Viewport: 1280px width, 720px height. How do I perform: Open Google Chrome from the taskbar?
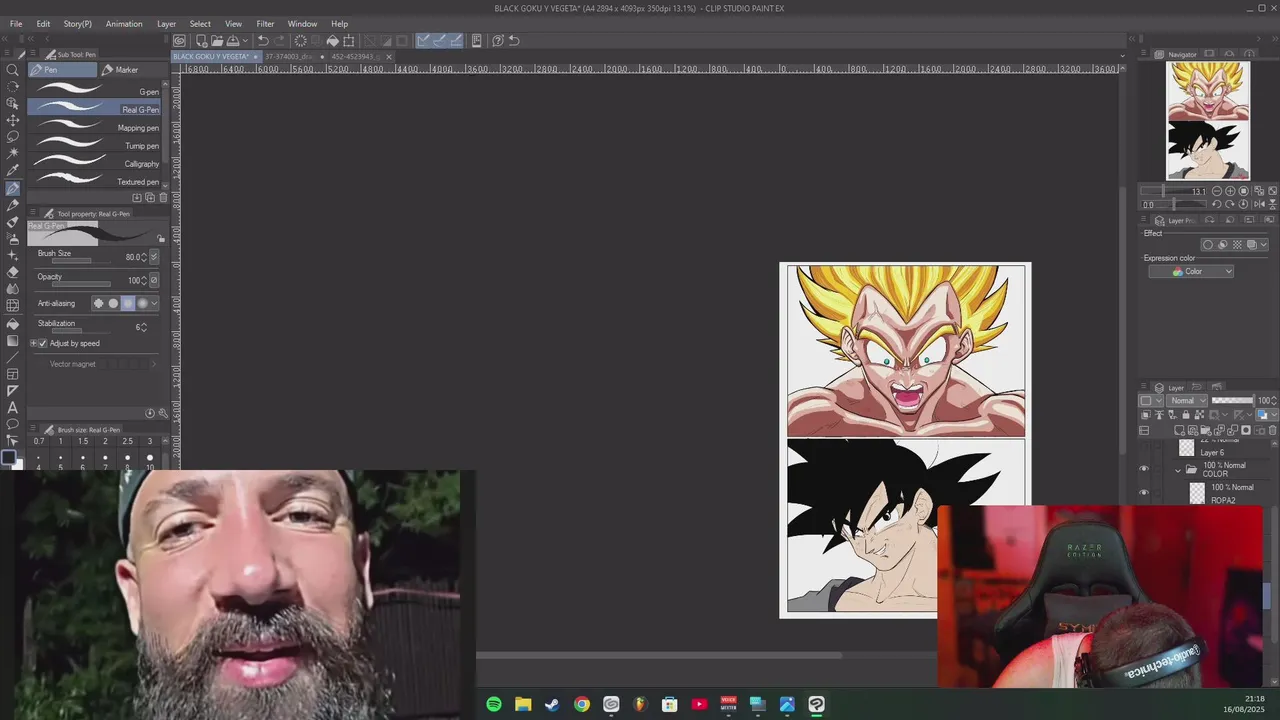tap(582, 705)
